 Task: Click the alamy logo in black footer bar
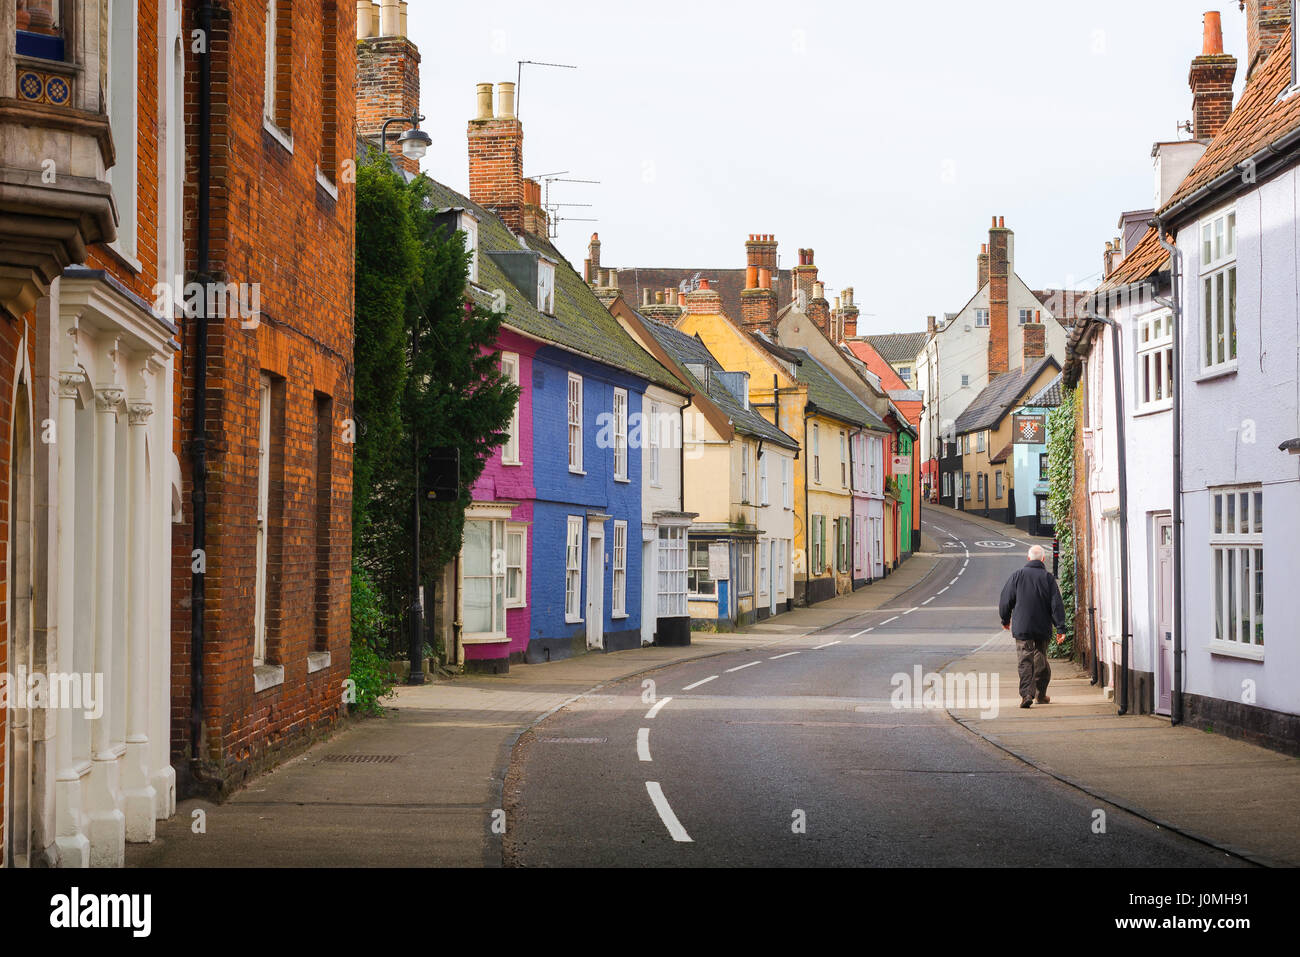click(x=101, y=912)
